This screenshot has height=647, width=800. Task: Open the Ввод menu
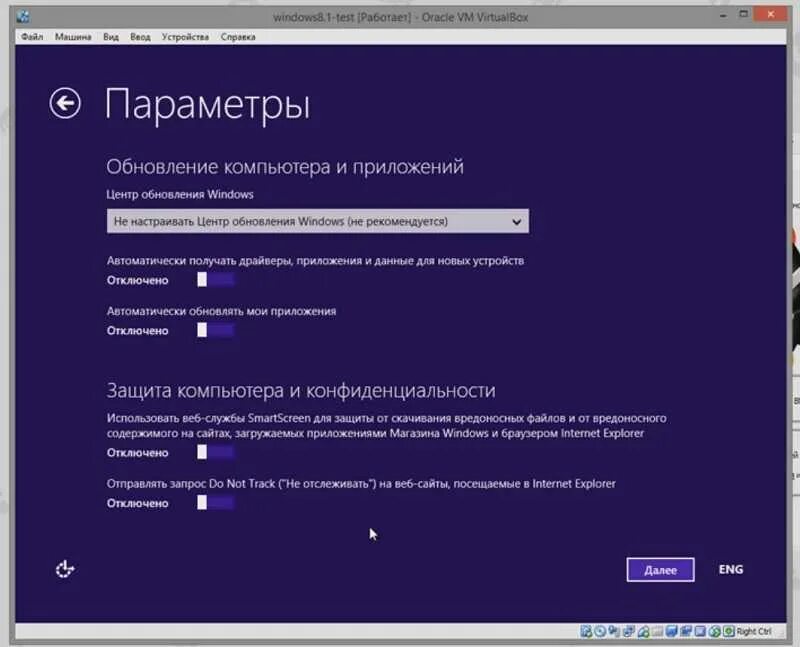[140, 37]
